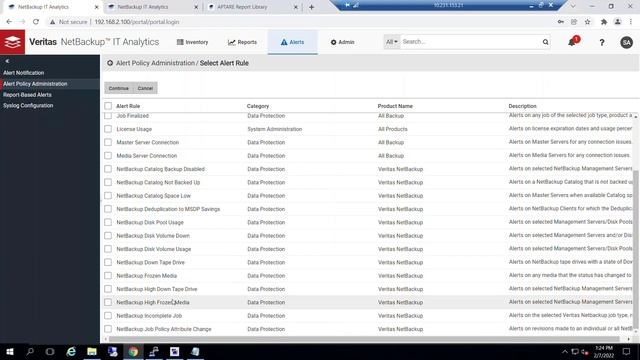
Task: Open Internet Explorer from taskbar
Action: 71,351
